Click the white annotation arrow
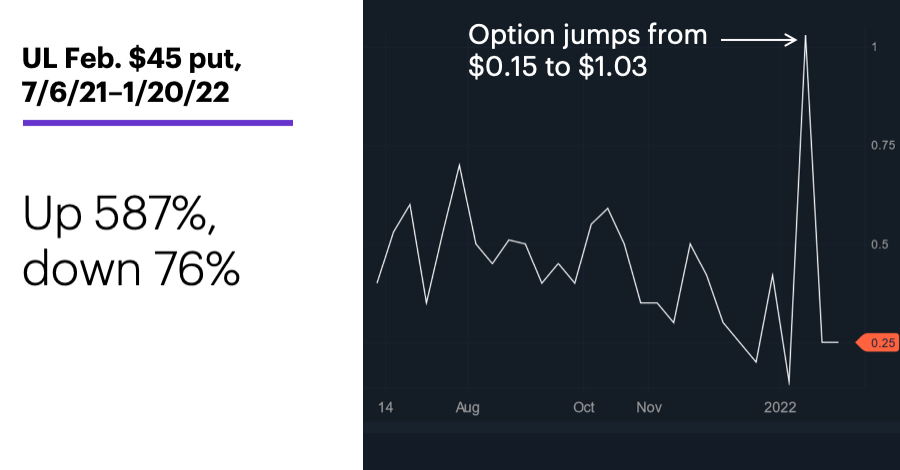Image resolution: width=900 pixels, height=470 pixels. (759, 40)
